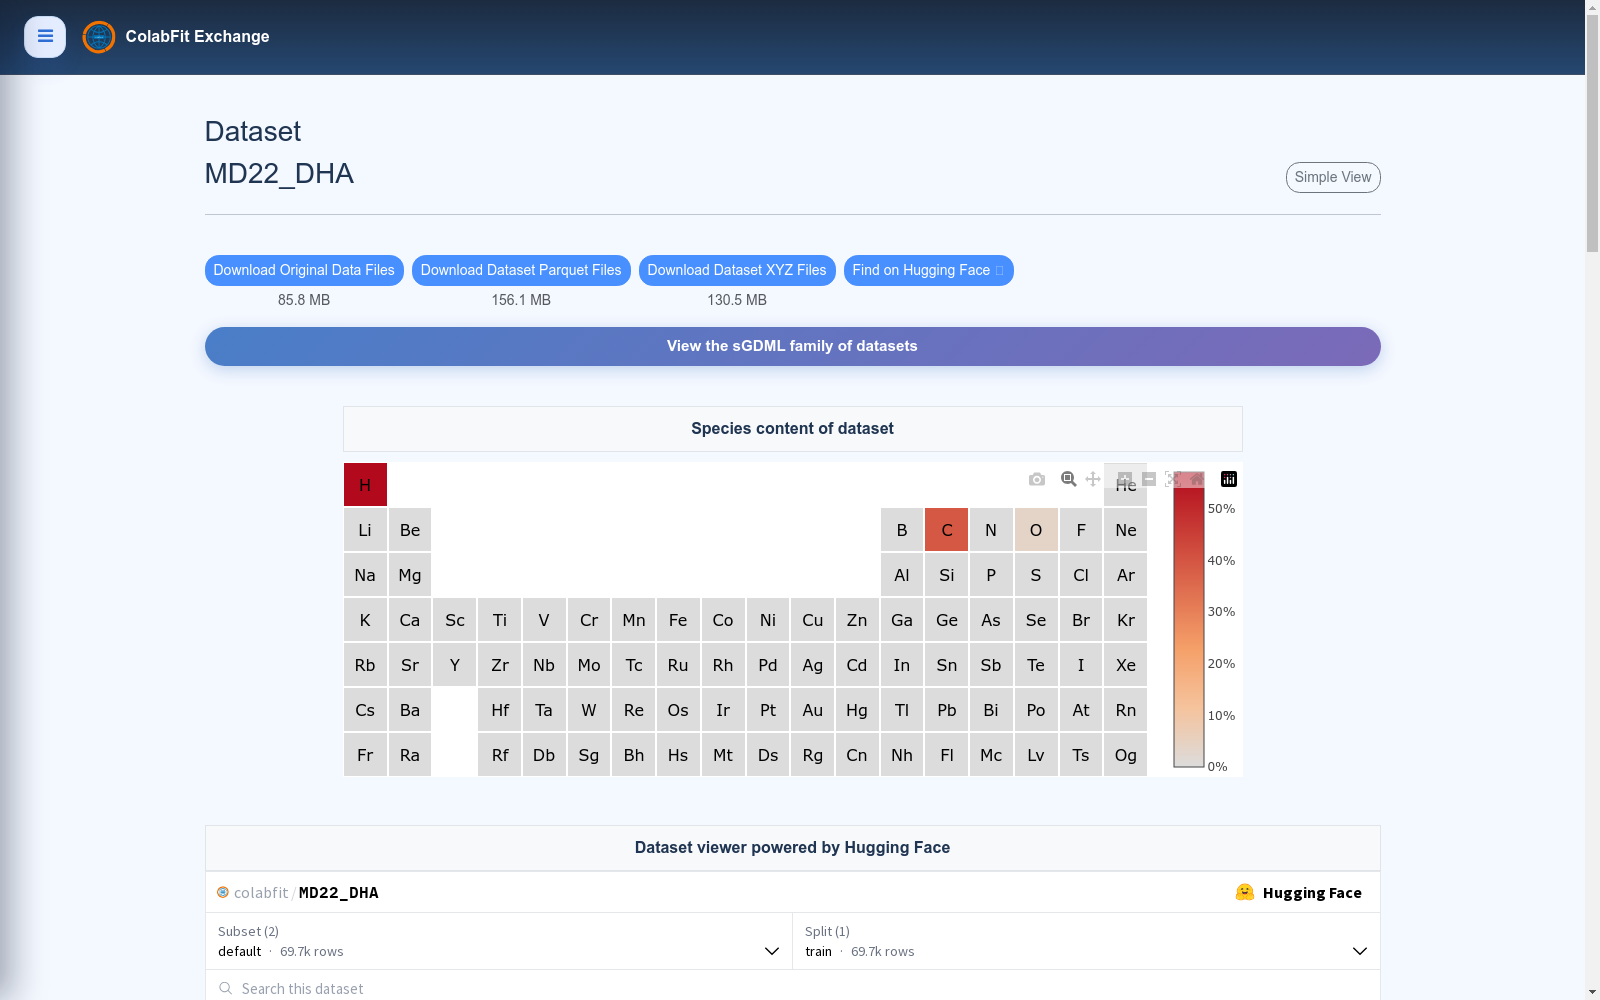
Task: Click the scrollbar down arrow
Action: (1593, 993)
